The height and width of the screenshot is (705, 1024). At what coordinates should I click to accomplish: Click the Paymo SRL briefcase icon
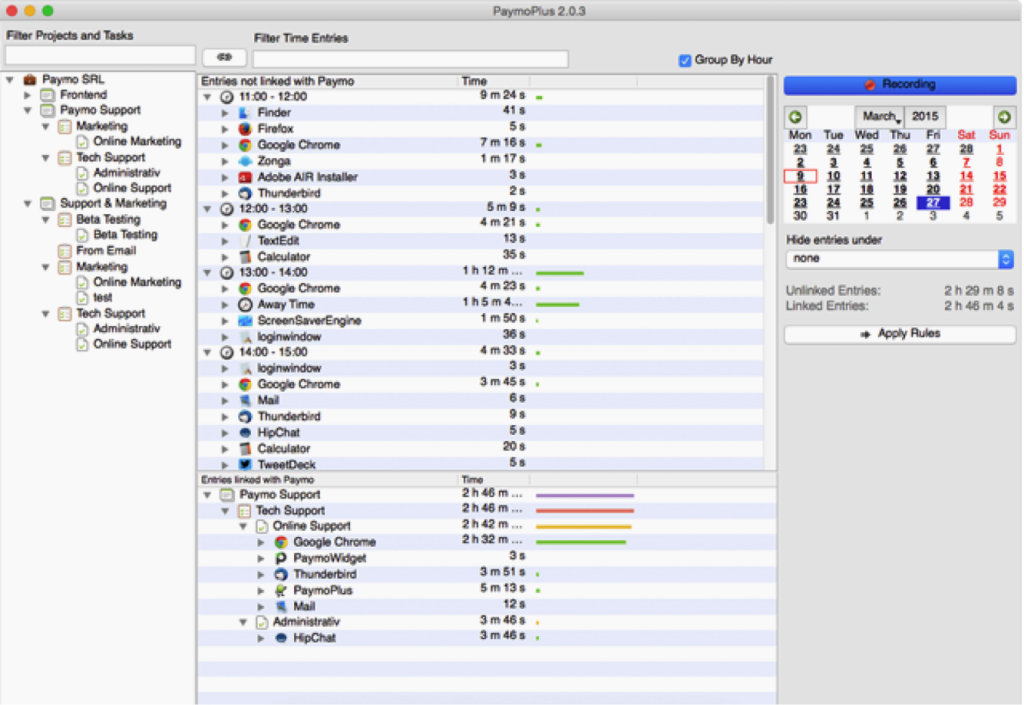click(x=29, y=80)
